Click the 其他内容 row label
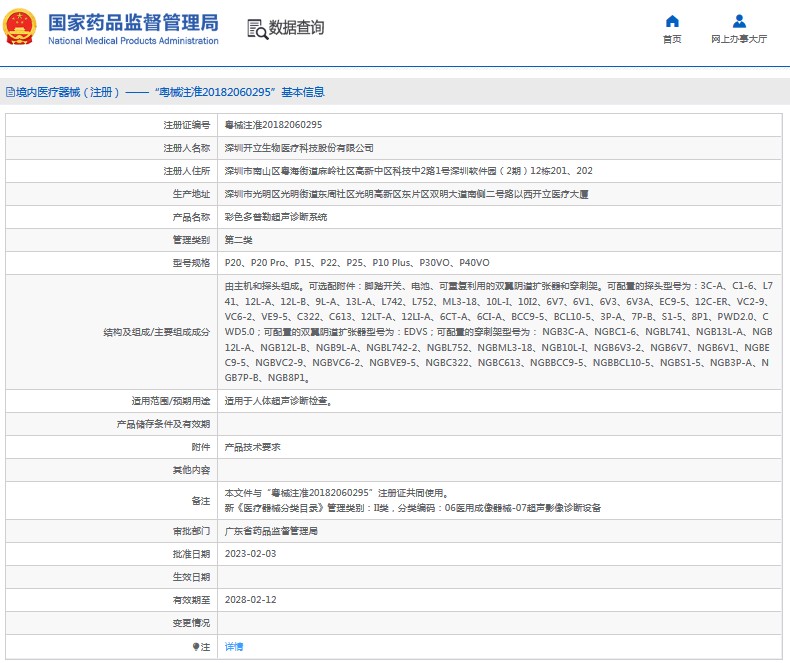The width and height of the screenshot is (790, 663). point(191,470)
